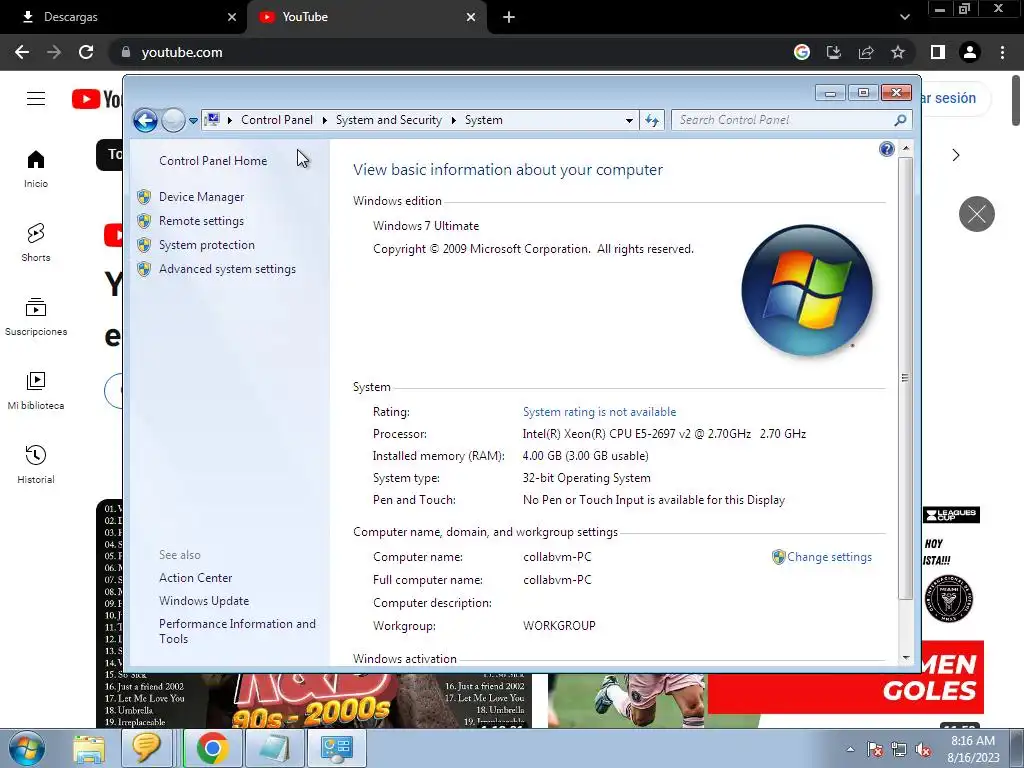
Task: Click the muted volume tray icon
Action: (x=923, y=750)
